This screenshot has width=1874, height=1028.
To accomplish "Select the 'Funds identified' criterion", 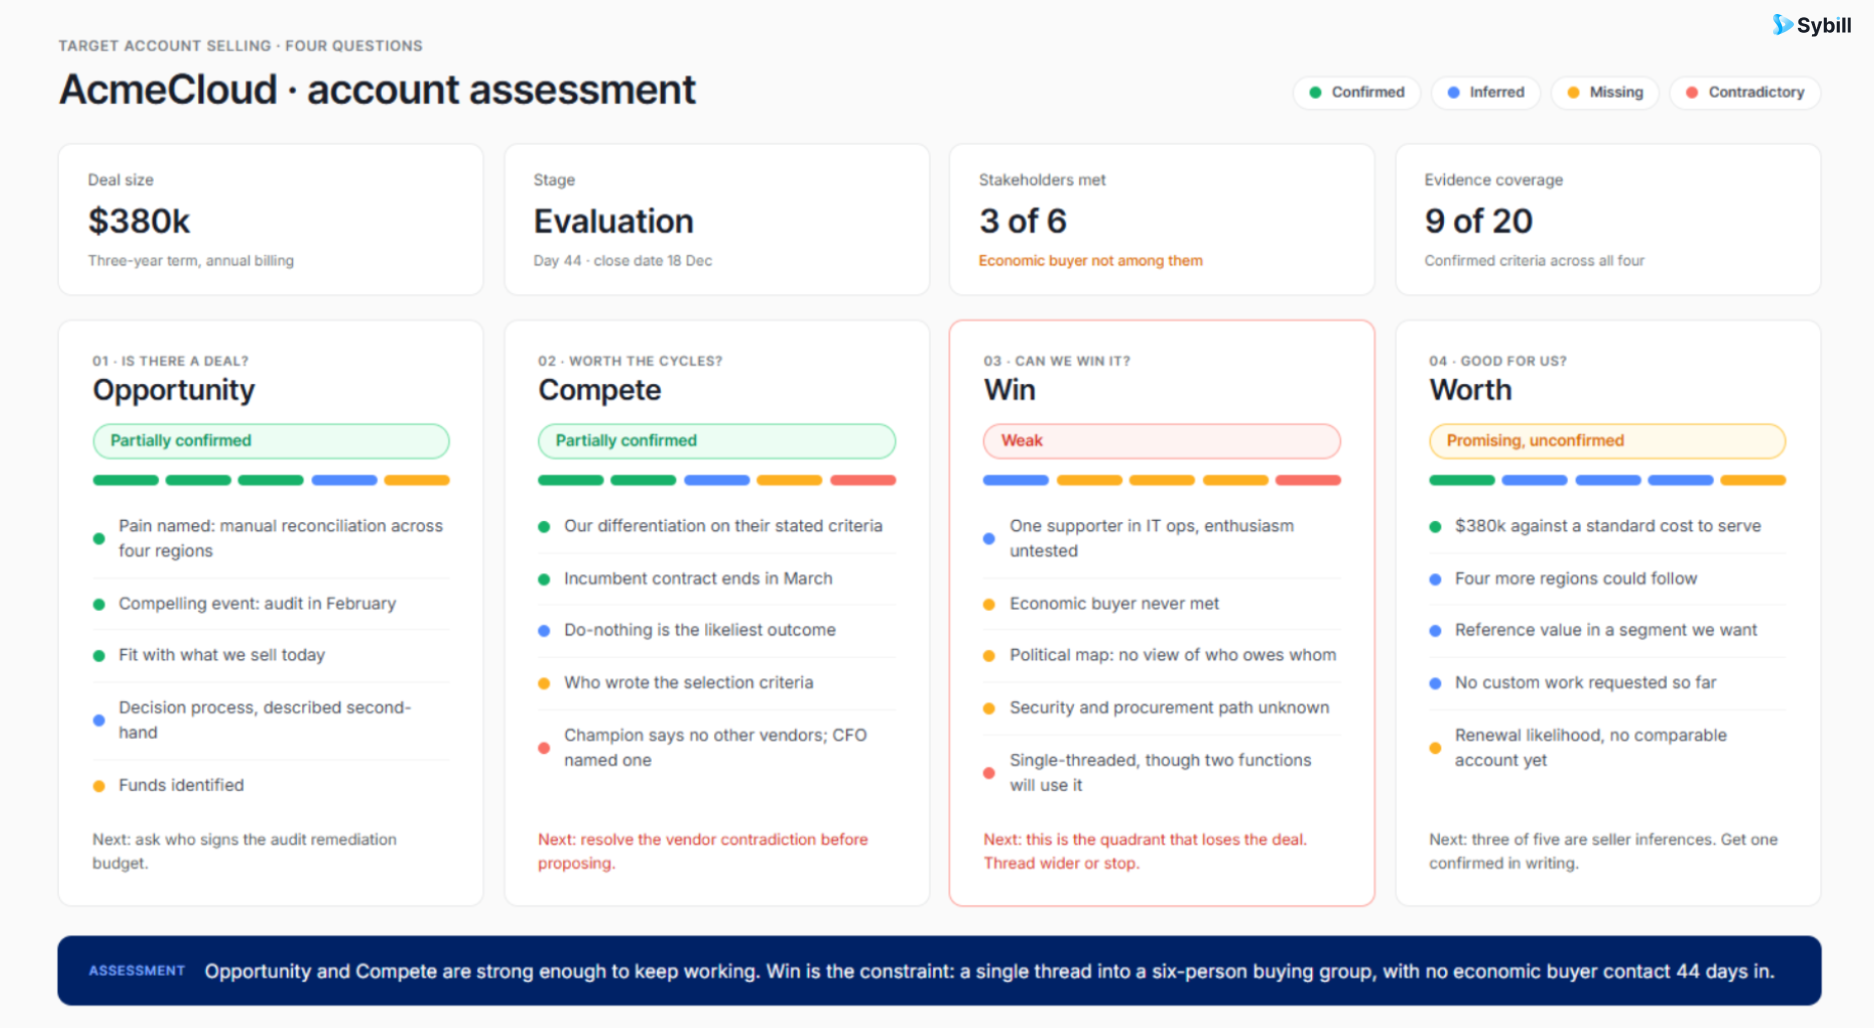I will tap(271, 786).
